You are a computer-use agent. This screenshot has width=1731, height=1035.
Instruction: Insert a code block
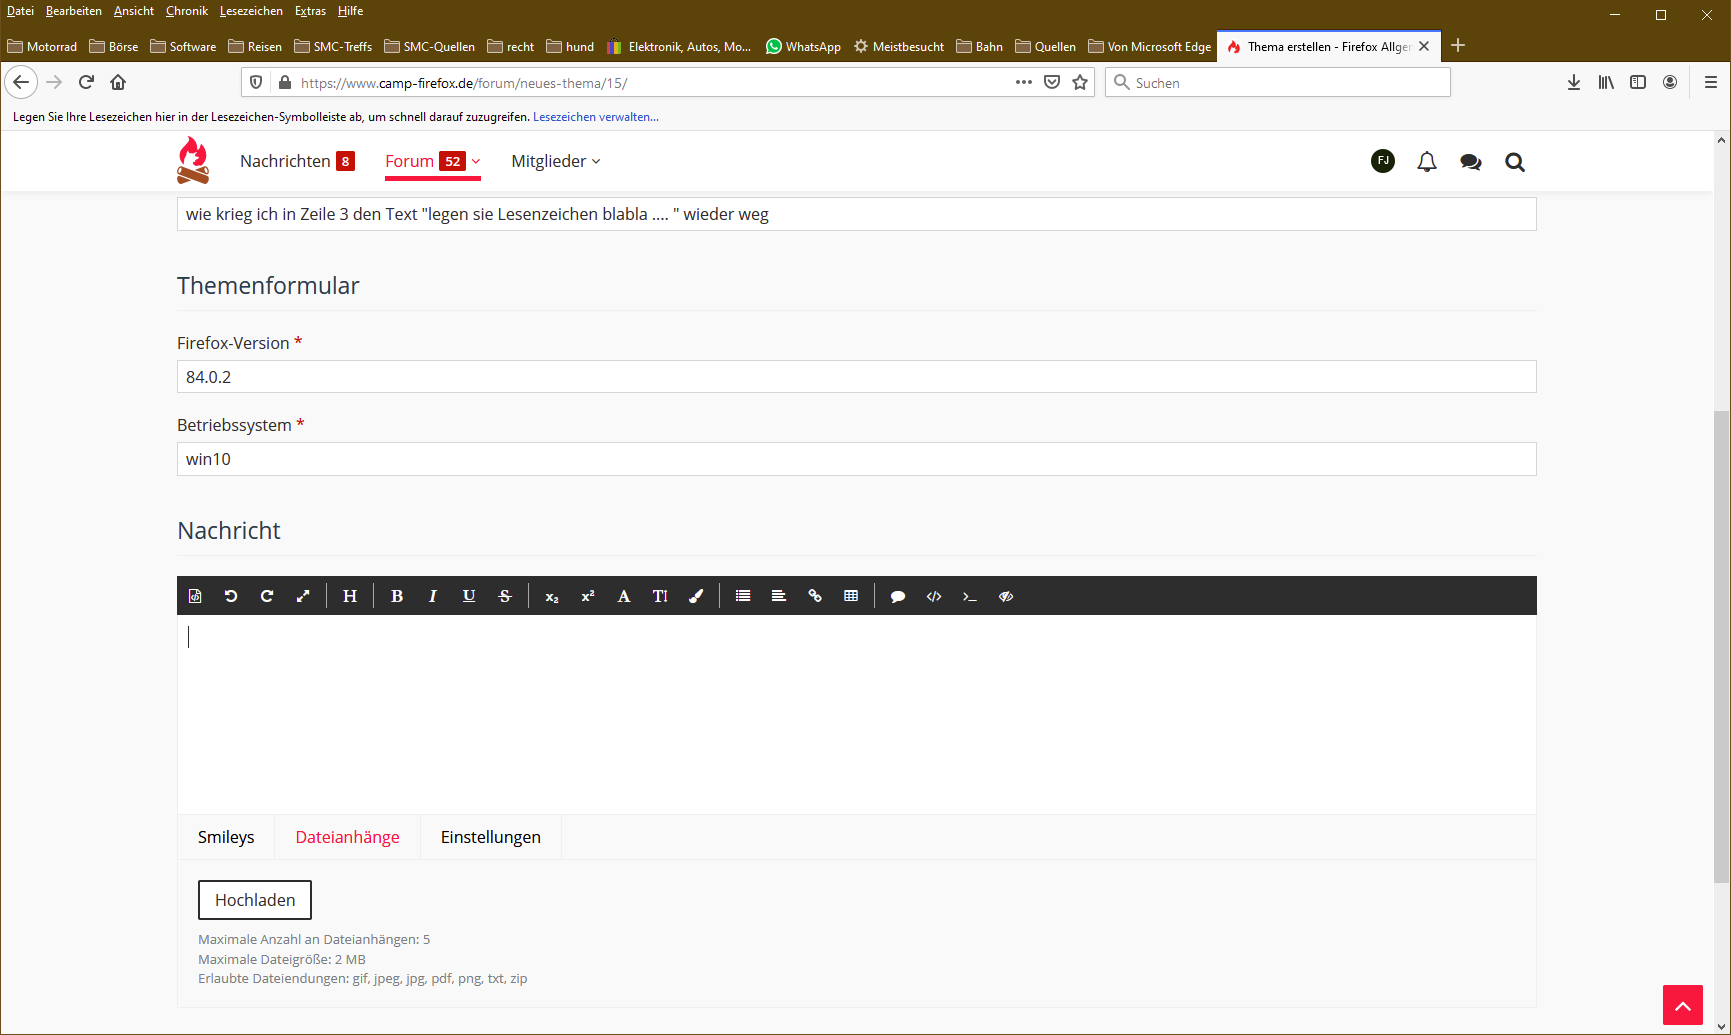[x=934, y=596]
